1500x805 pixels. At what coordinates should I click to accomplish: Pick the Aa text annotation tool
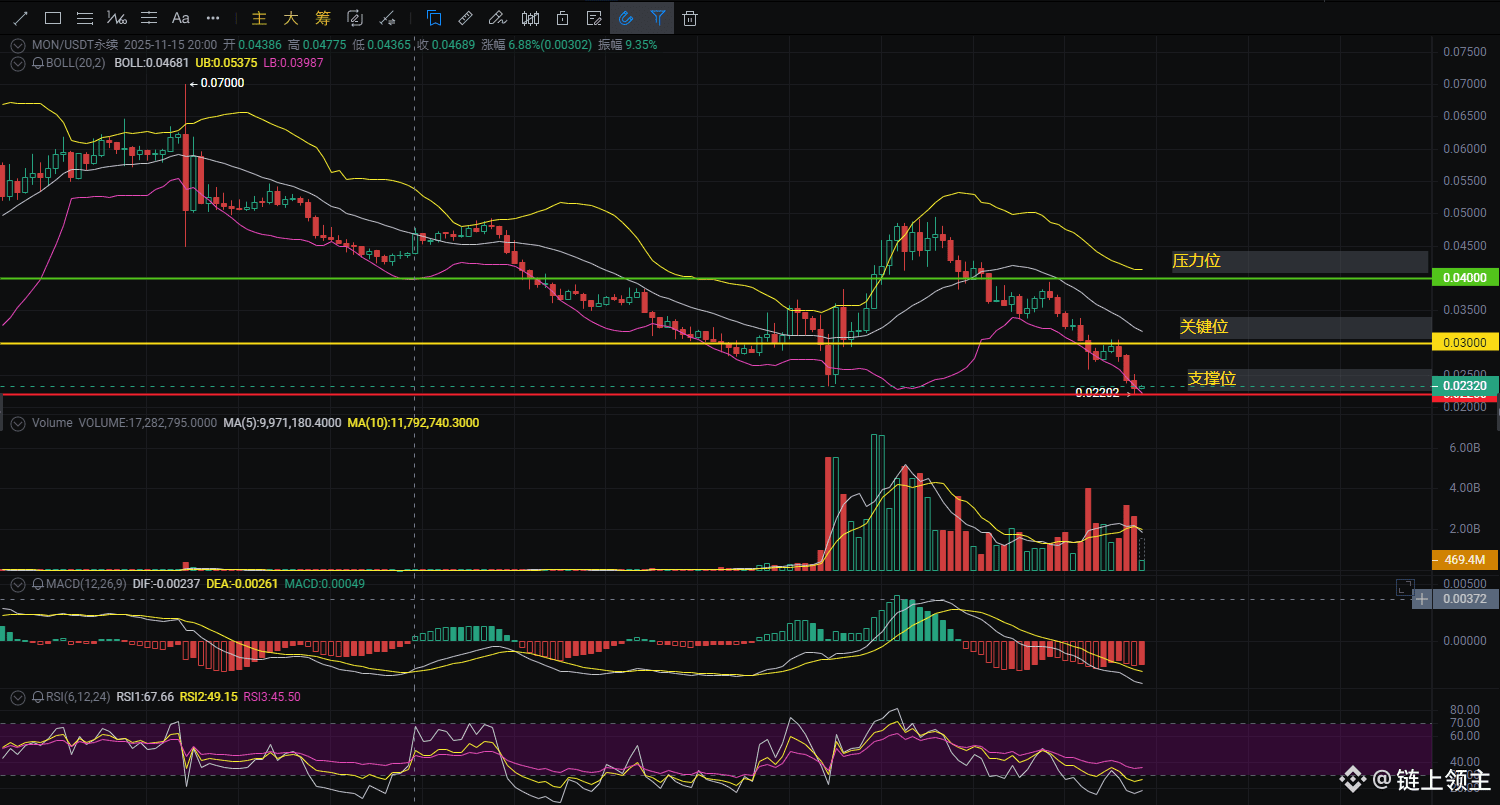pyautogui.click(x=181, y=18)
